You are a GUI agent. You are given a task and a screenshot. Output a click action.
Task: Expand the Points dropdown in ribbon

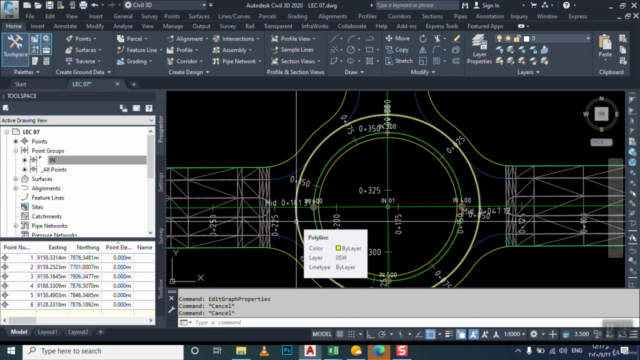(x=95, y=39)
